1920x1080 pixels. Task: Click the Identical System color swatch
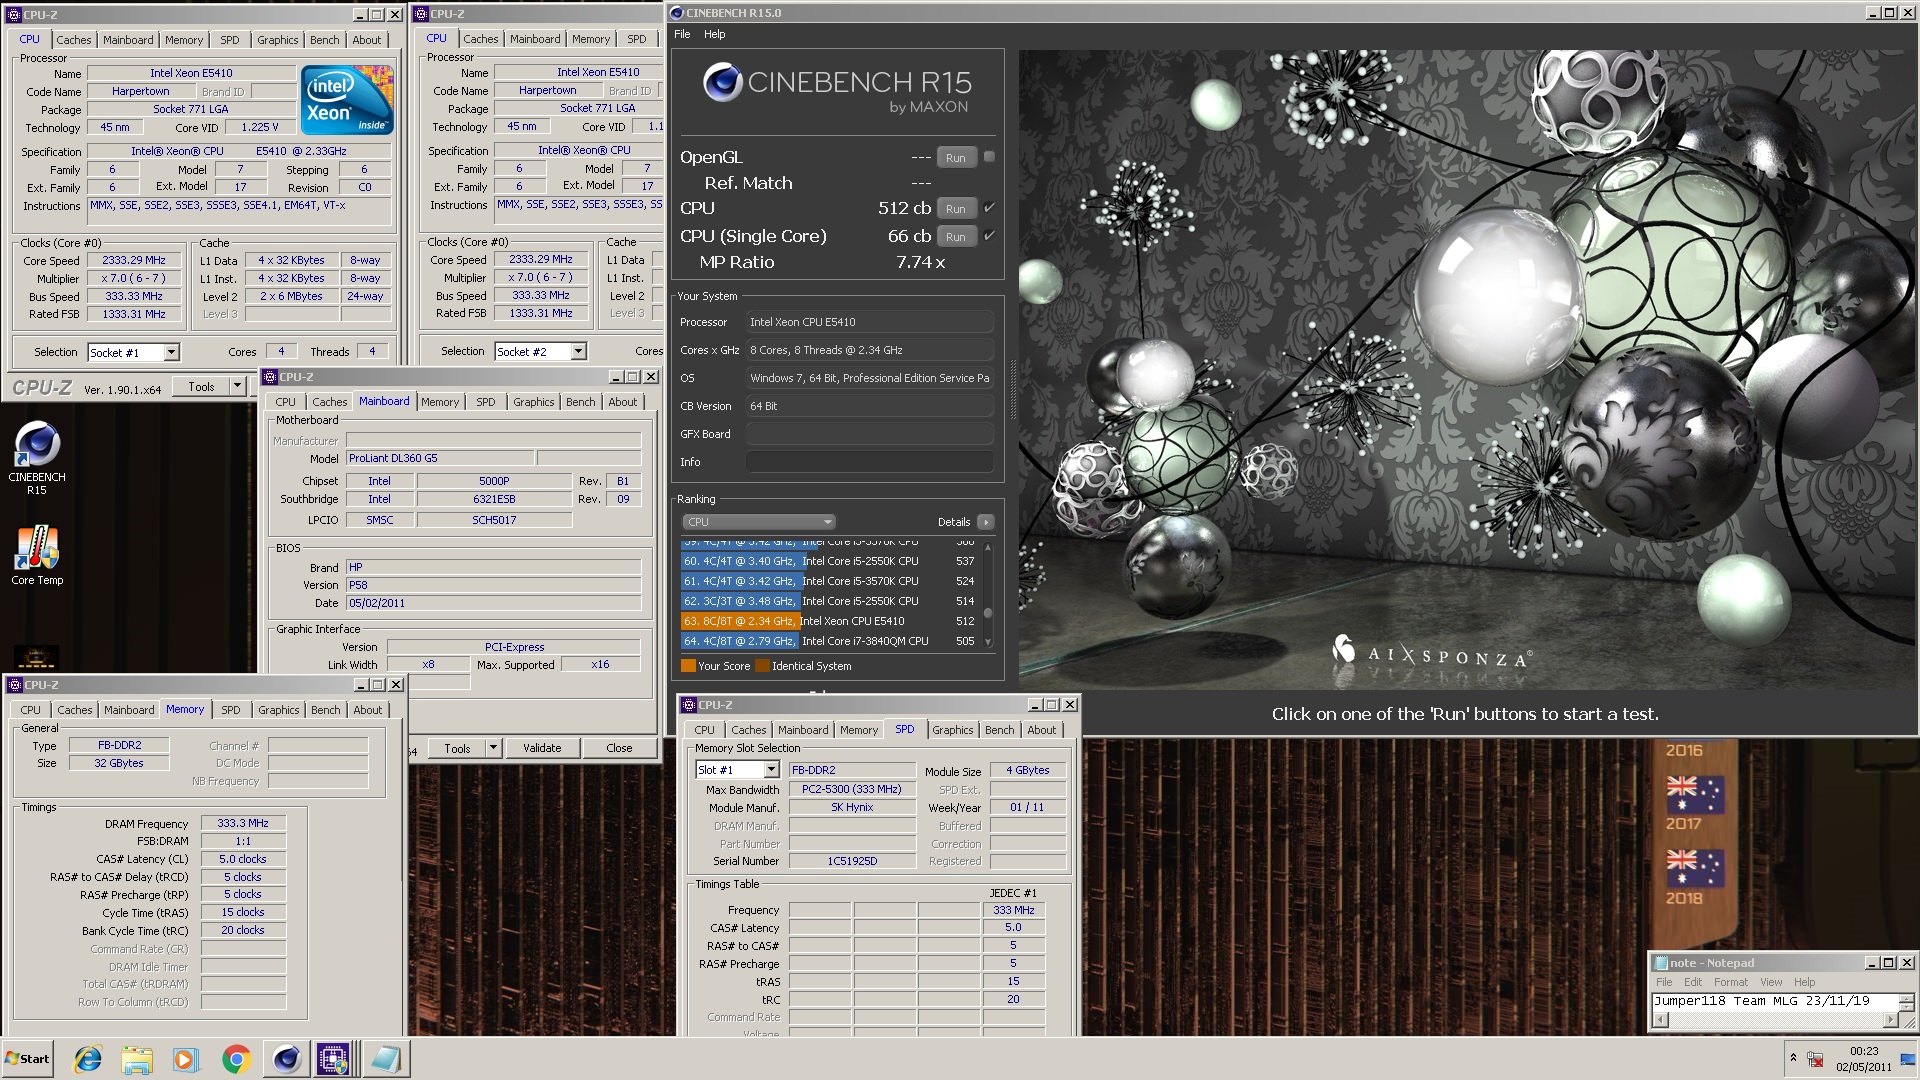coord(762,666)
